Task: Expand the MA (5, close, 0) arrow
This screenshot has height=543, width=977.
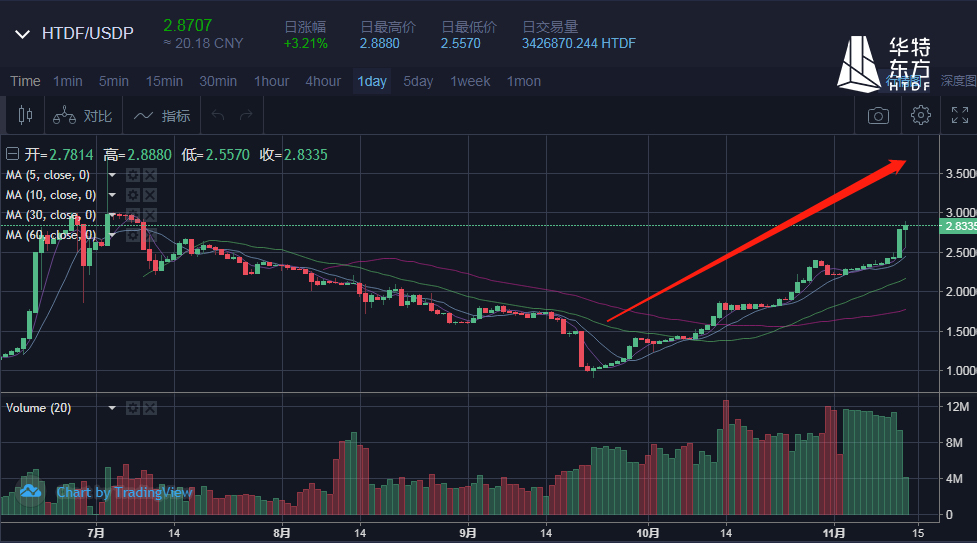Action: 112,175
